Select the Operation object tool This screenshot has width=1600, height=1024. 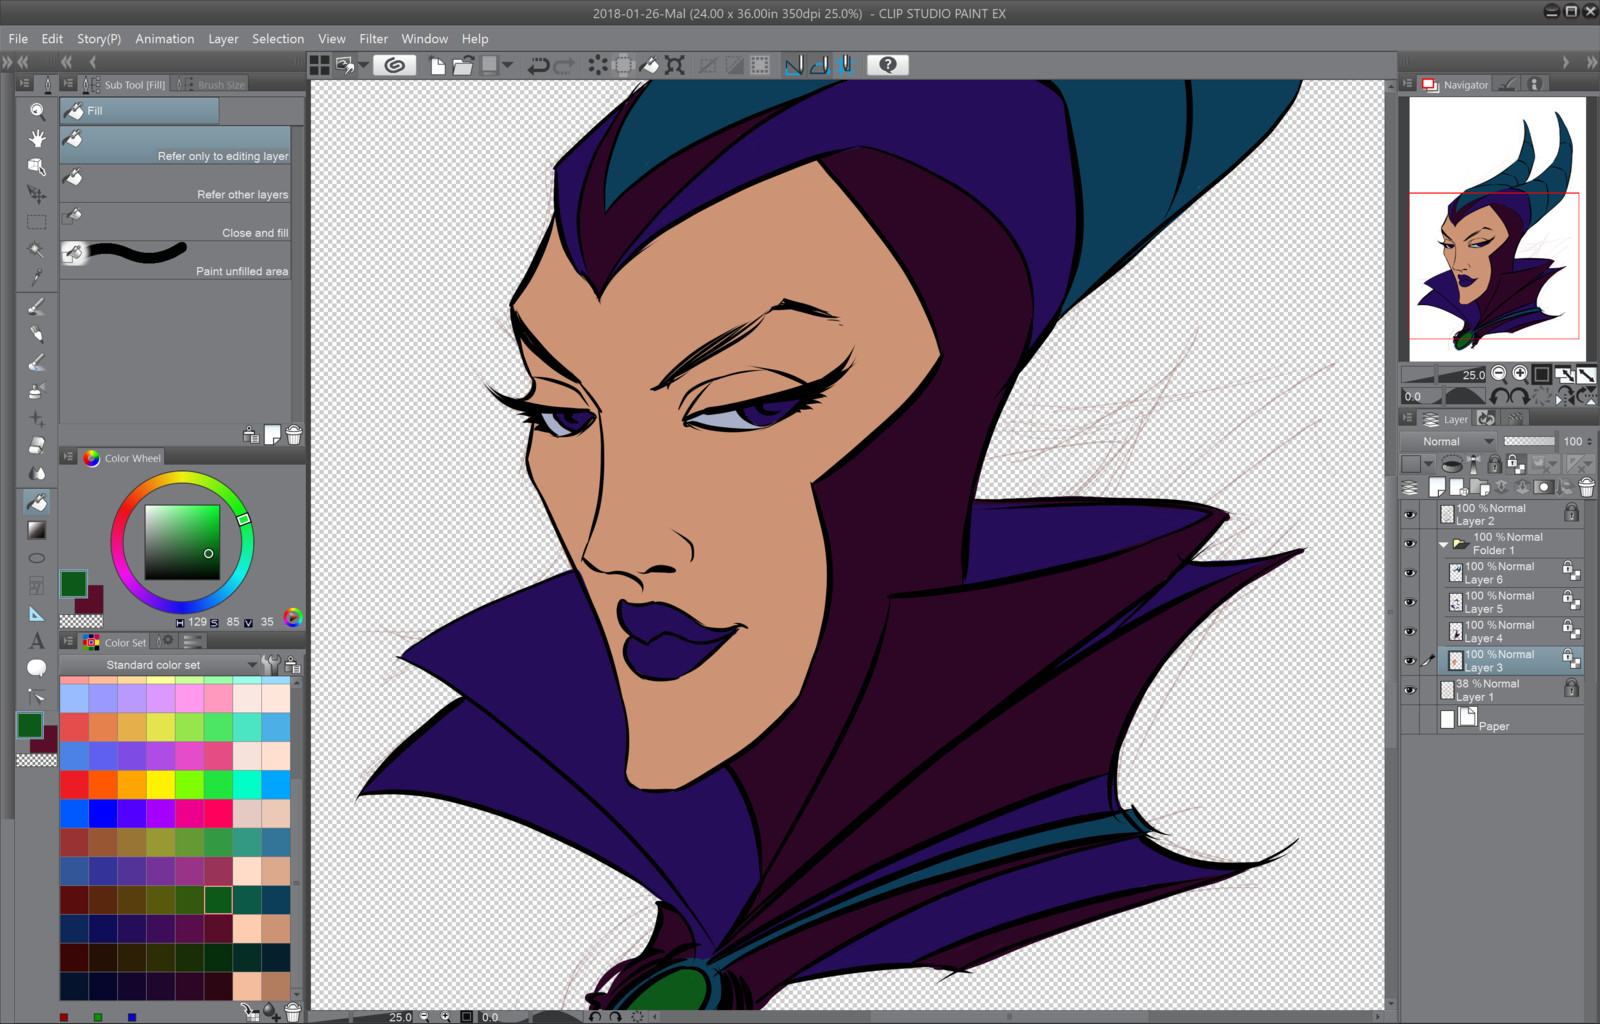coord(37,166)
